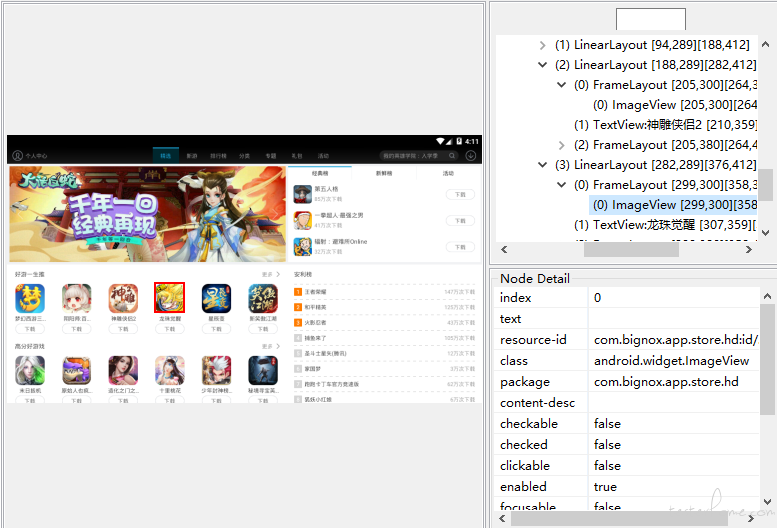Tap the 梦幻西游 game icon
The height and width of the screenshot is (528, 777).
pos(30,298)
